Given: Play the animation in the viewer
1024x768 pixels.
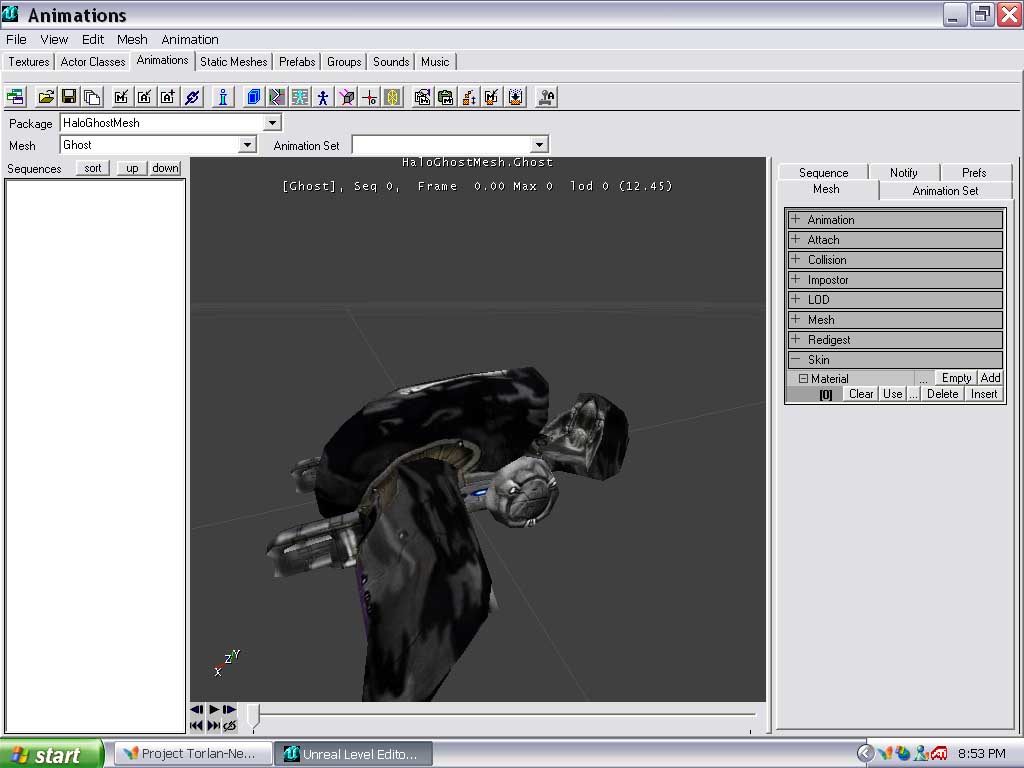Looking at the screenshot, I should tap(214, 709).
